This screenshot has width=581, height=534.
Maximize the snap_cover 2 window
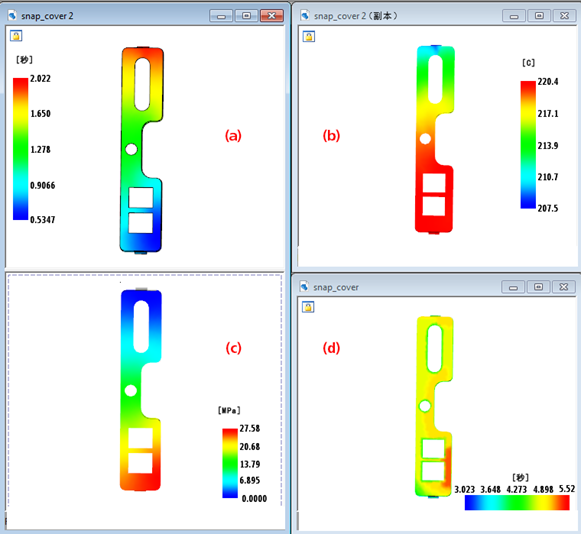click(x=246, y=16)
